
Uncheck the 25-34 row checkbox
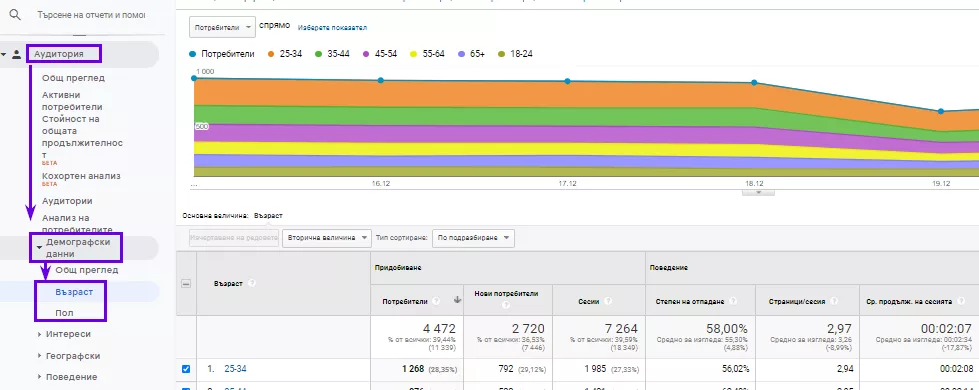click(x=185, y=369)
